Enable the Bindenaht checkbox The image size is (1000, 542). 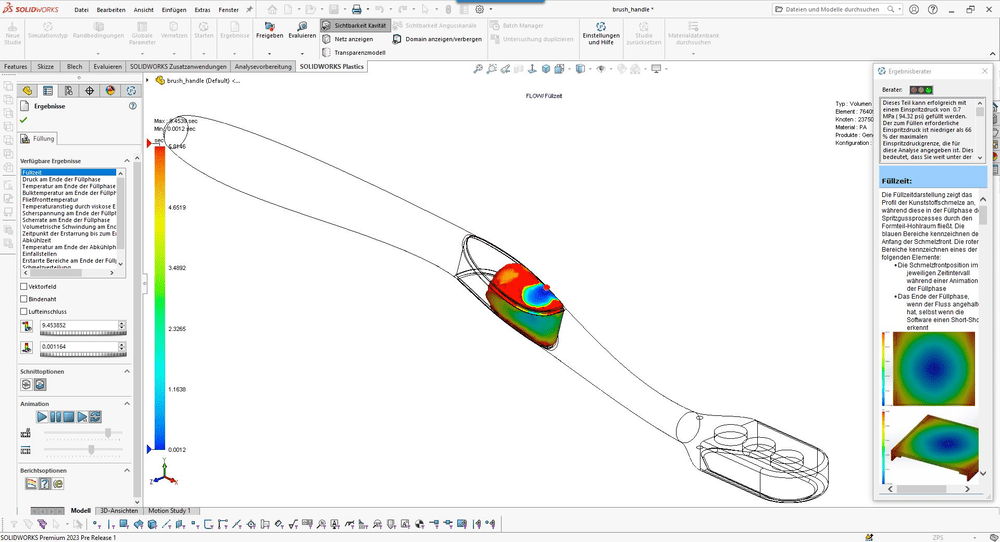pyautogui.click(x=24, y=299)
